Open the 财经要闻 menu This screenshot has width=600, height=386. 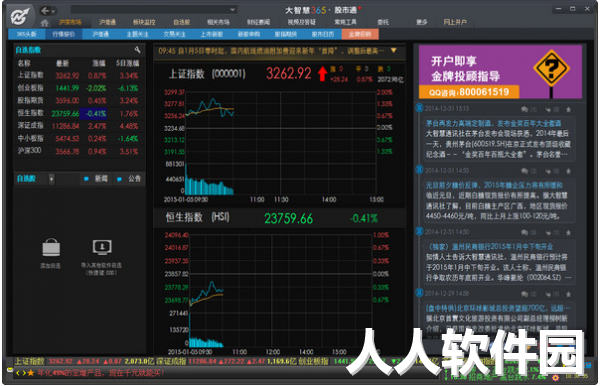pos(258,22)
